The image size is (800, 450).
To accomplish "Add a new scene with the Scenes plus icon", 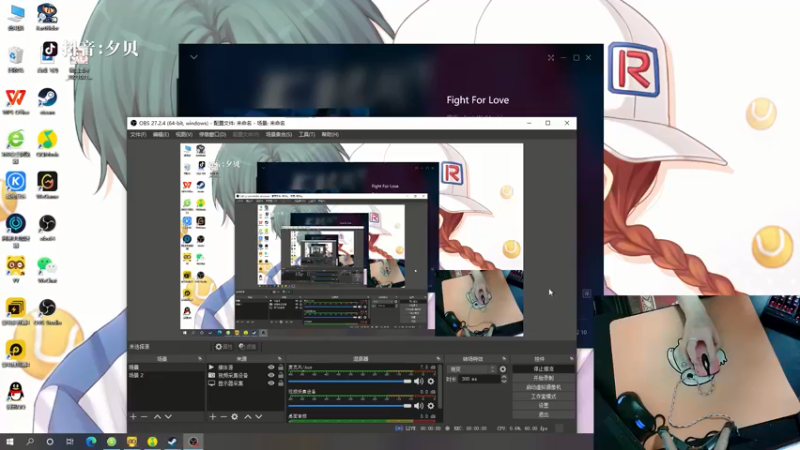I will tap(133, 417).
